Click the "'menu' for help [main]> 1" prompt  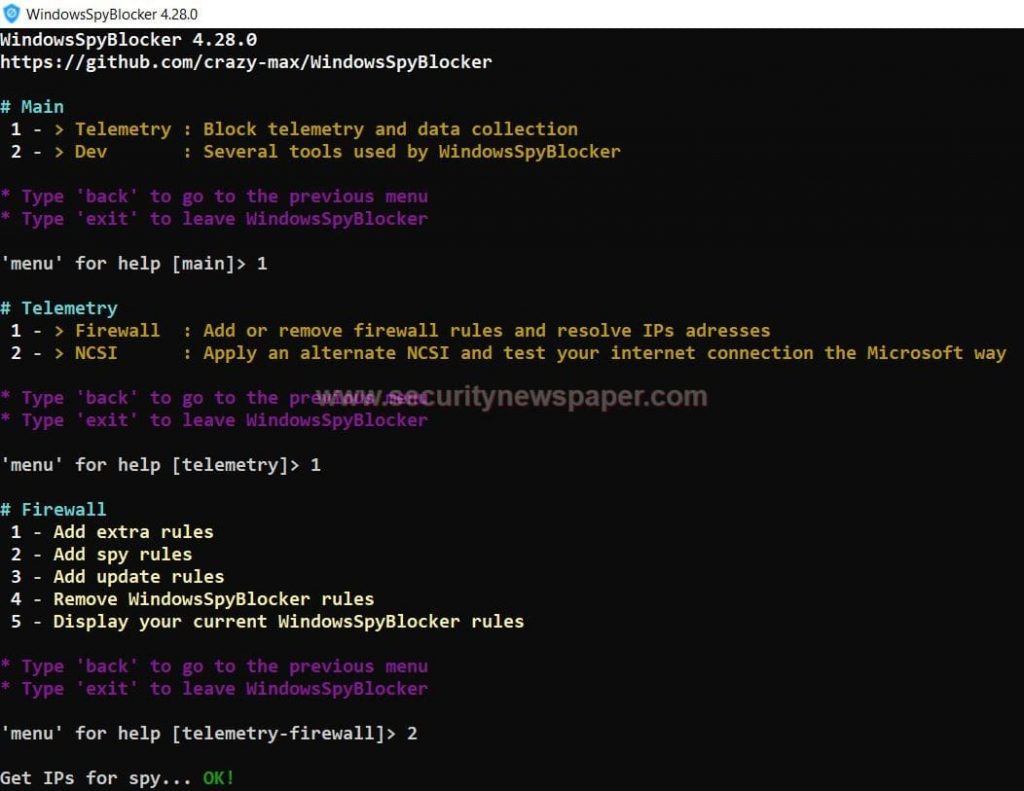[x=134, y=264]
